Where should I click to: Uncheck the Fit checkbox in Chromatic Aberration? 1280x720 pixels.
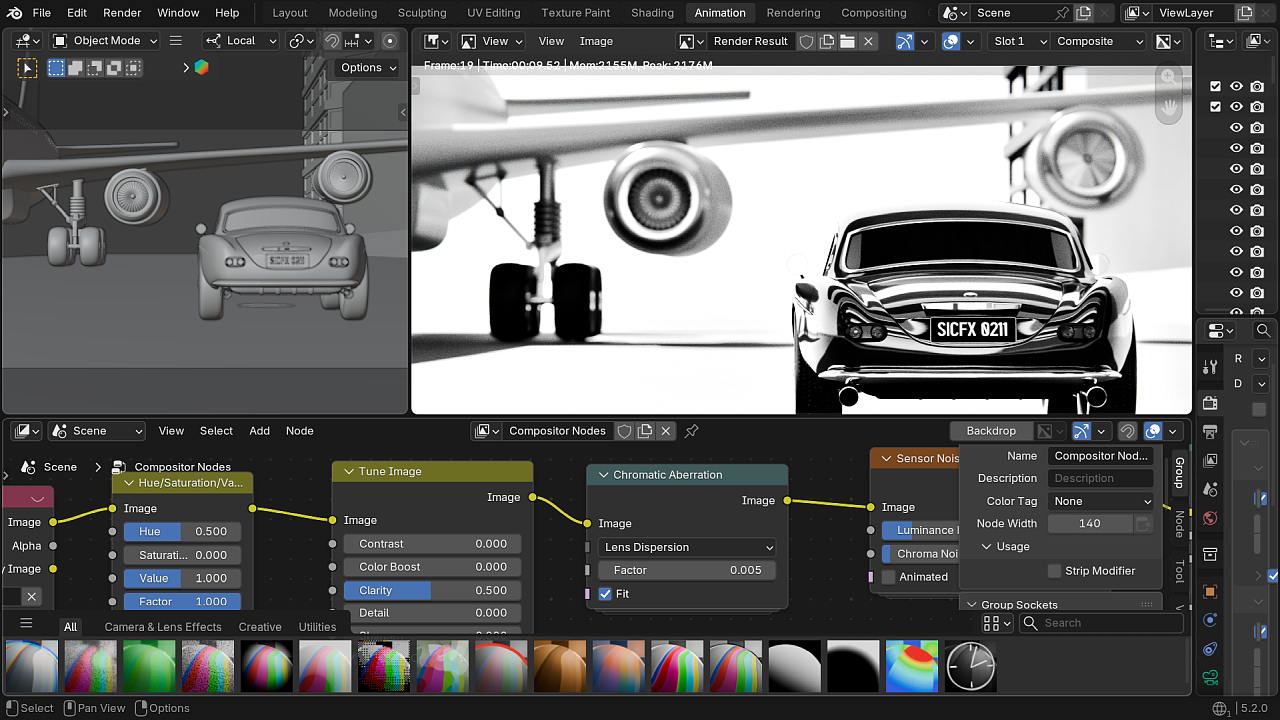[605, 594]
